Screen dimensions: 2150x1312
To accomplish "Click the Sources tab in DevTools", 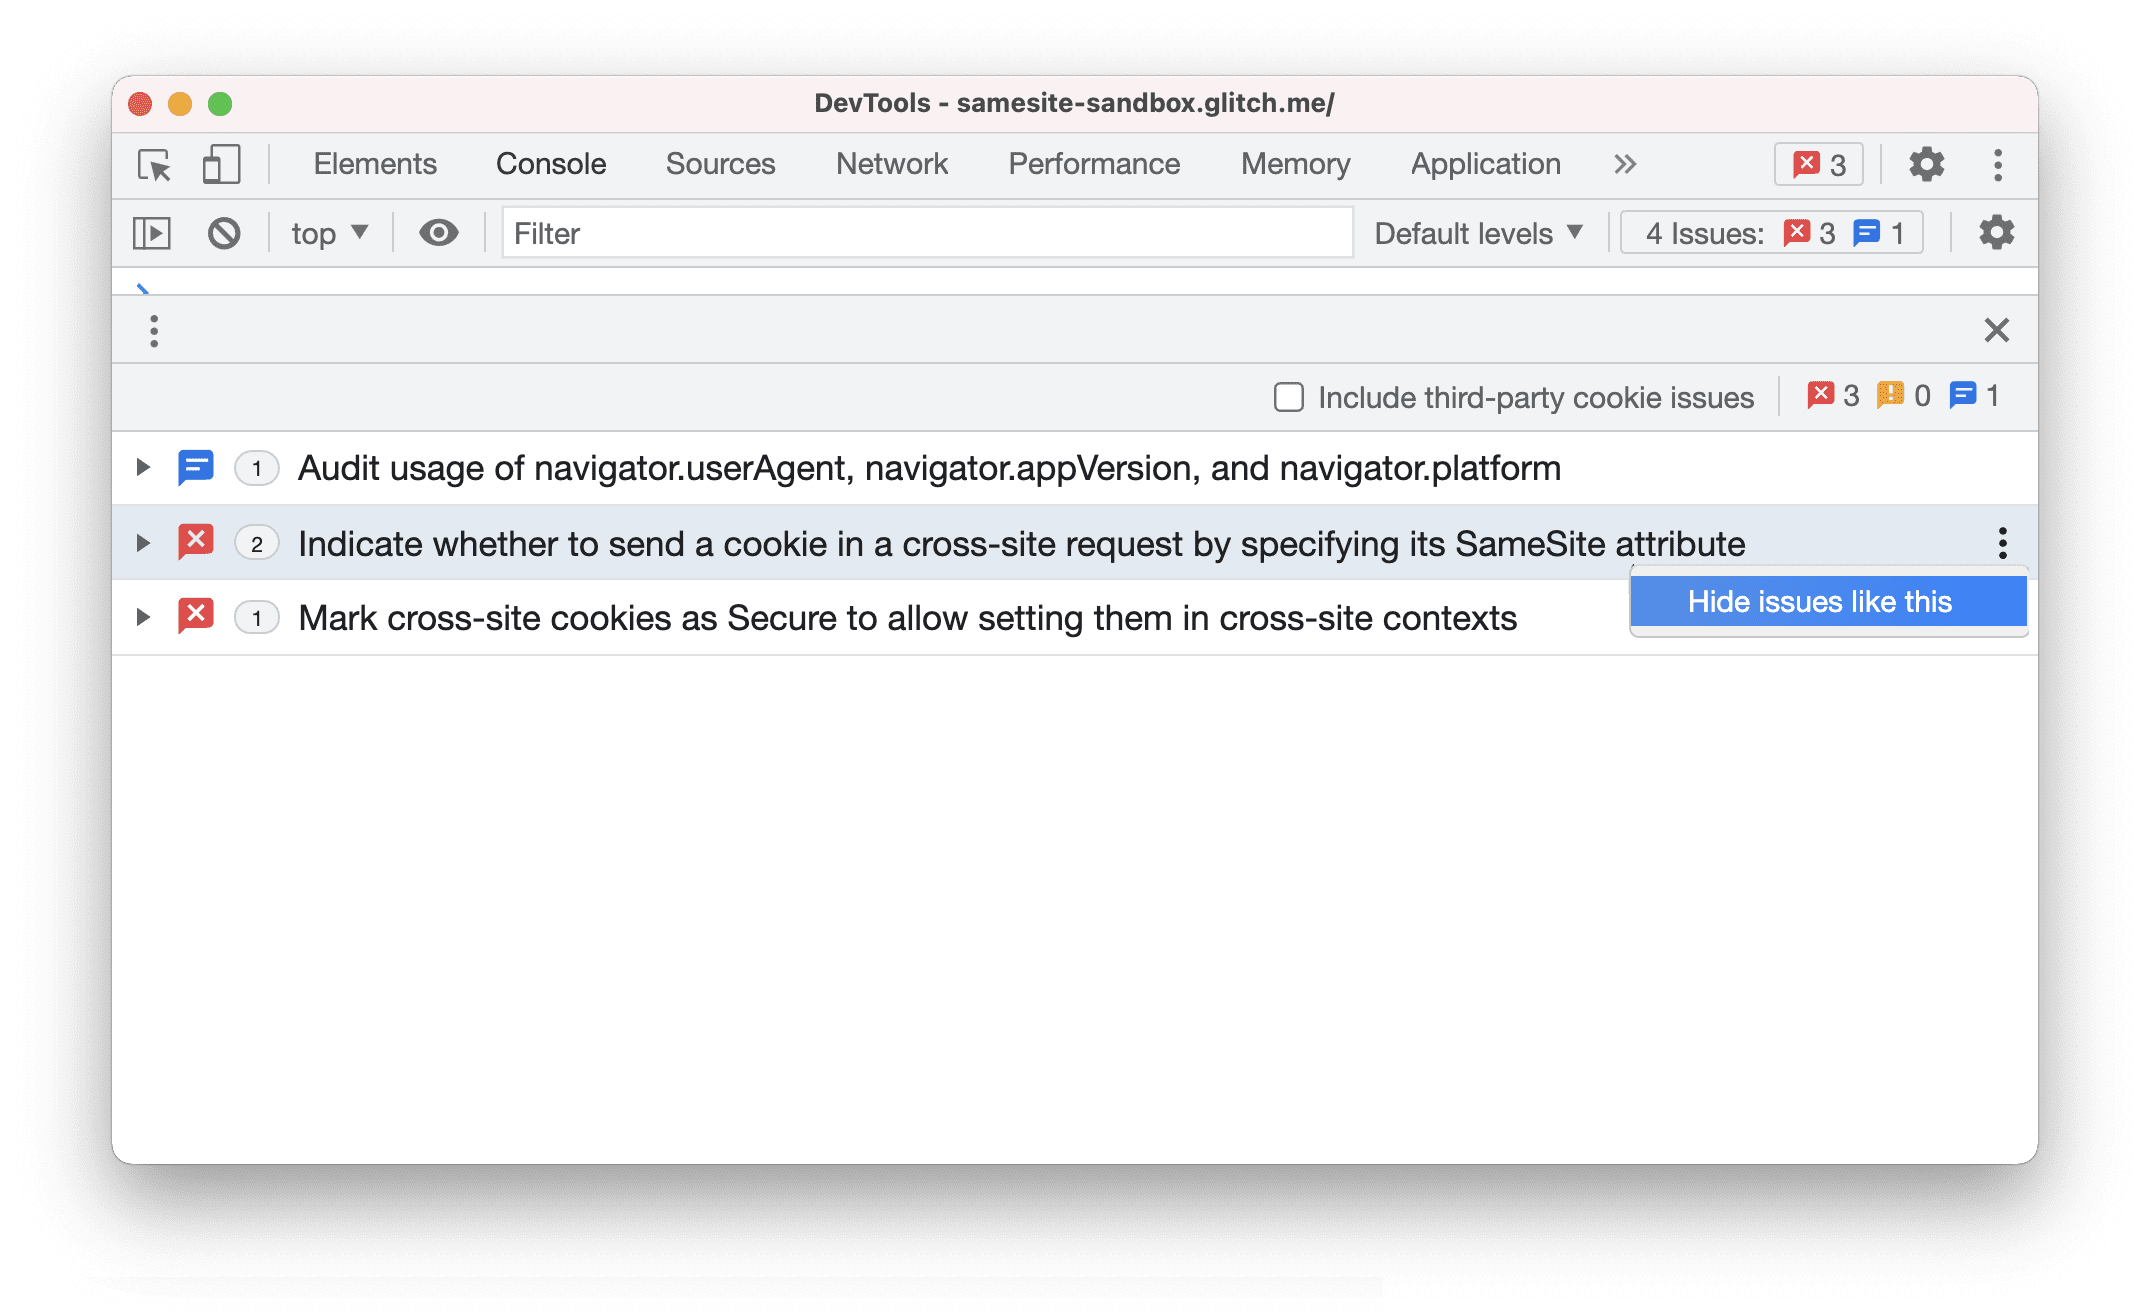I will pyautogui.click(x=722, y=164).
